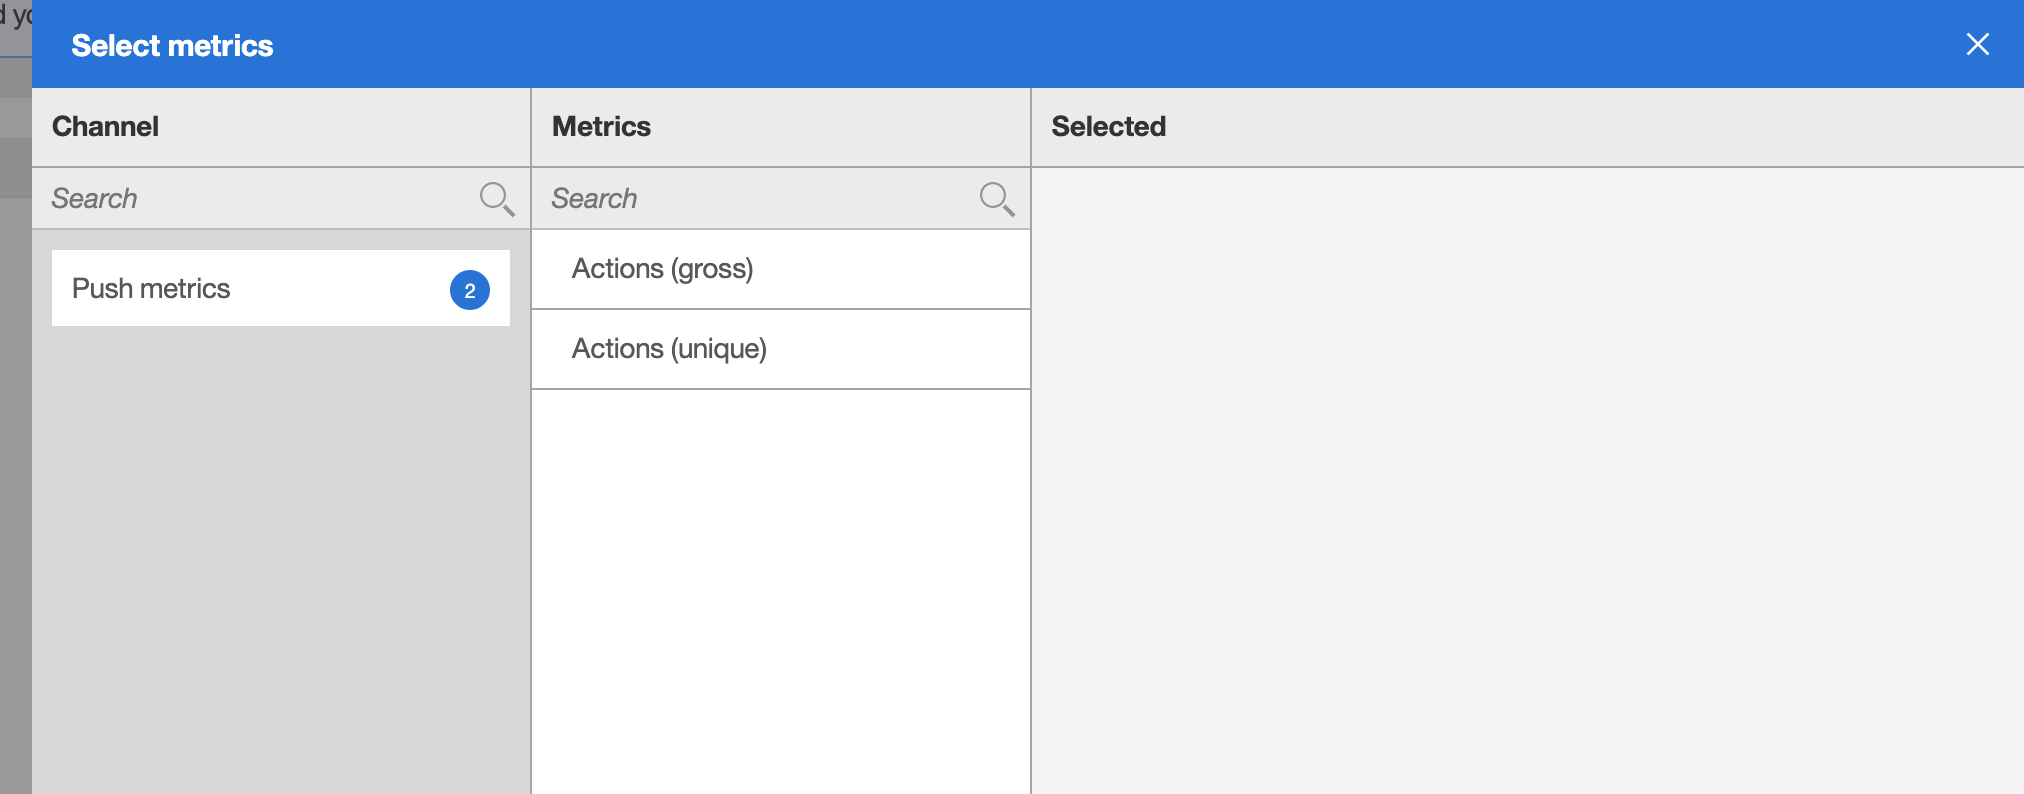Click the Select metrics dialog title
The image size is (2024, 794).
click(172, 46)
